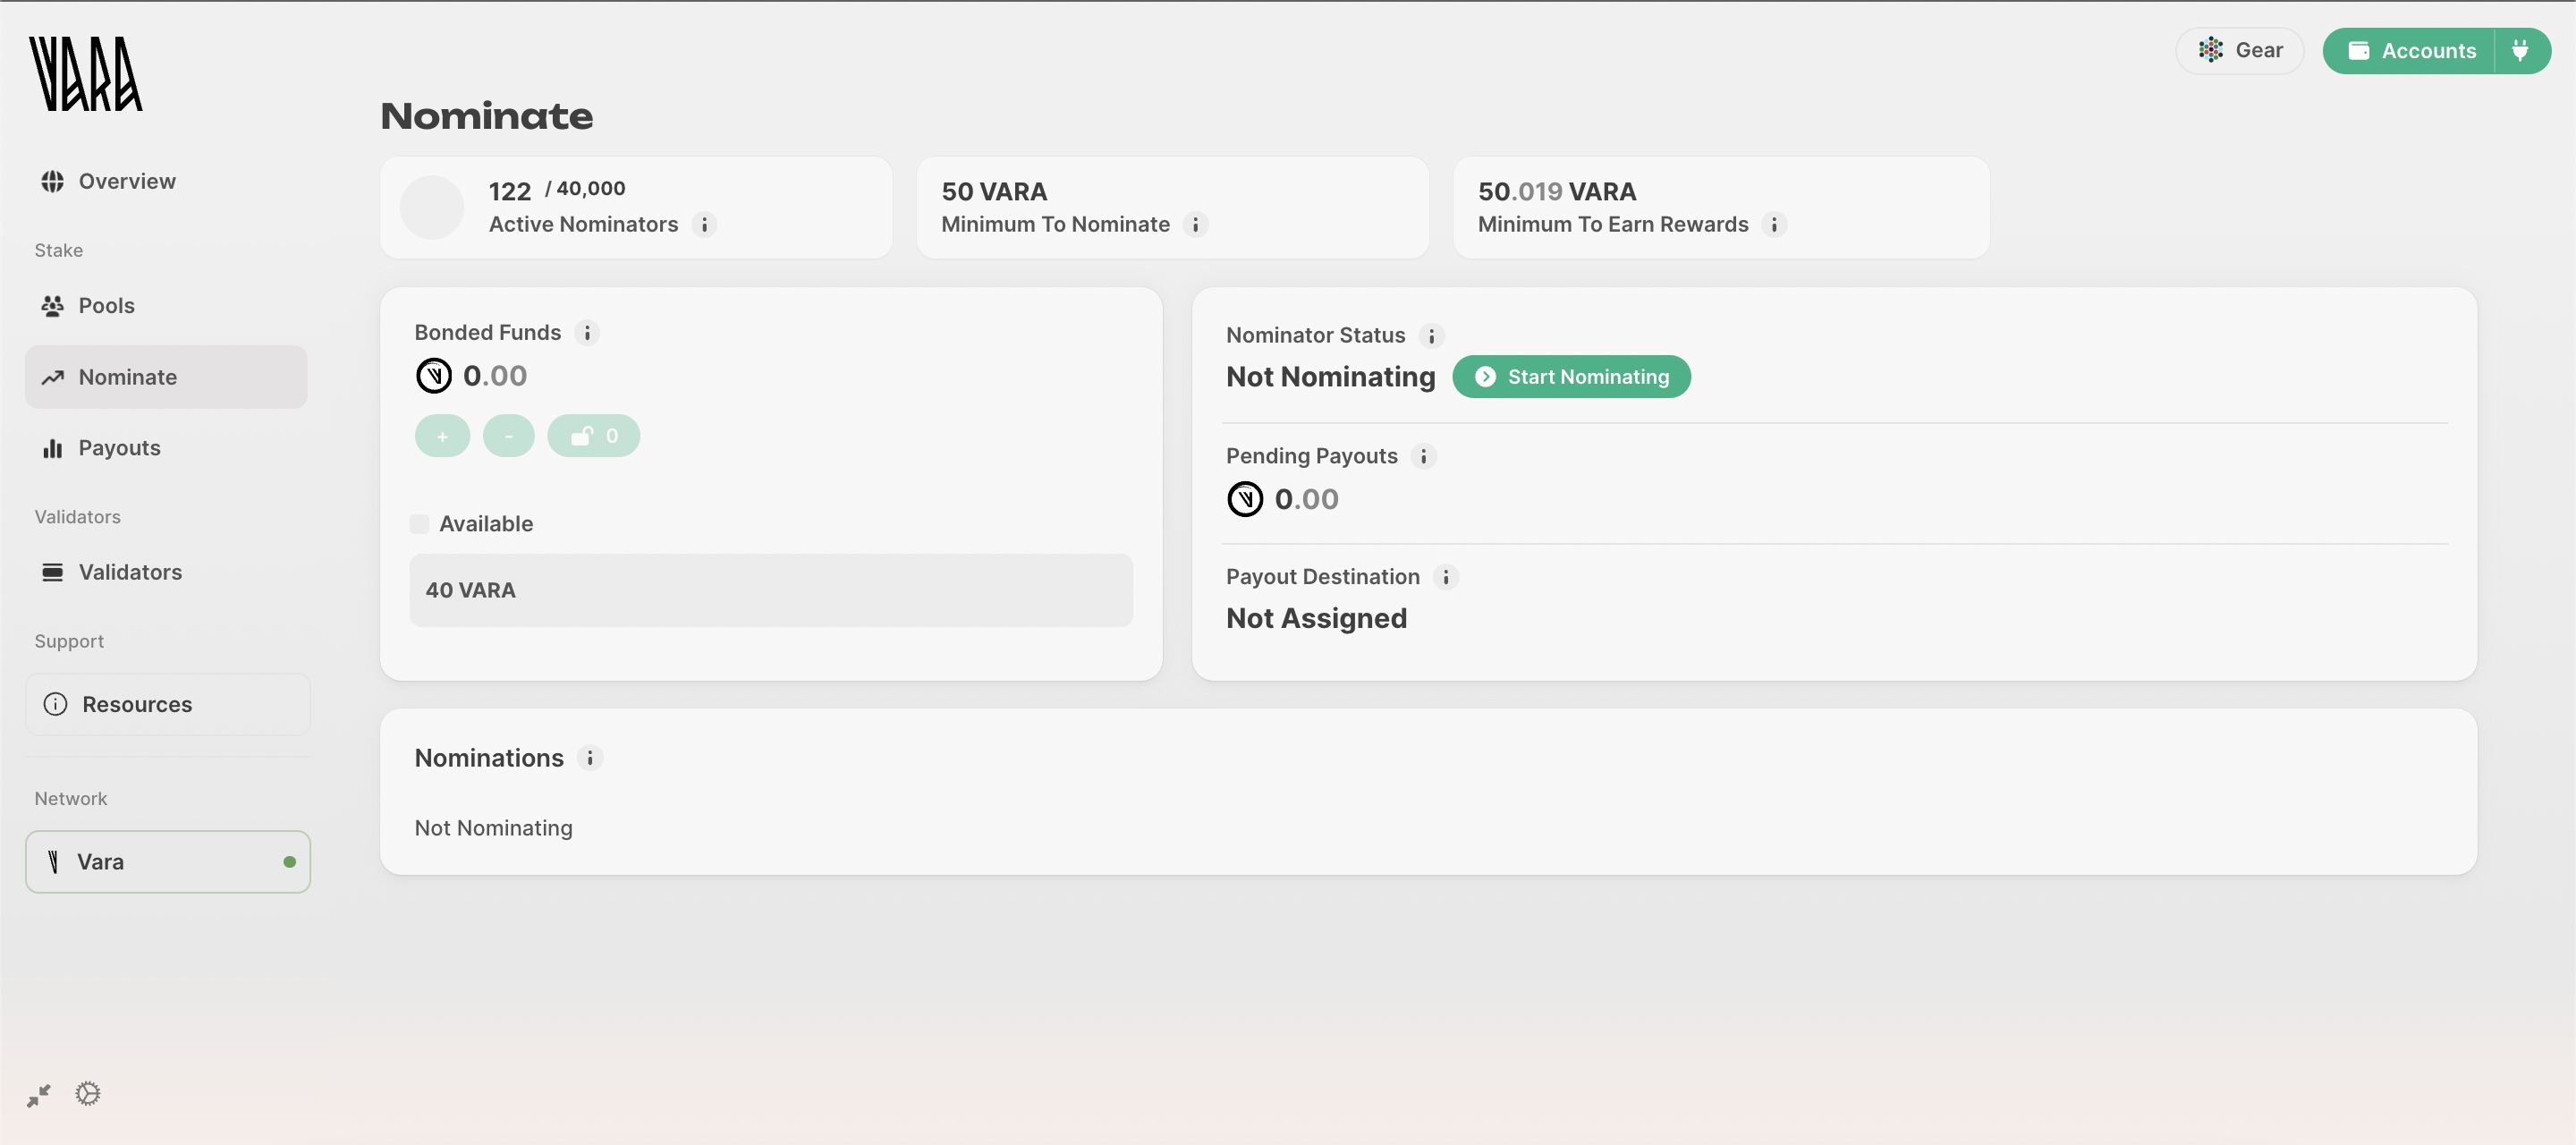Open the Overview page
Viewport: 2576px width, 1145px height.
click(166, 181)
